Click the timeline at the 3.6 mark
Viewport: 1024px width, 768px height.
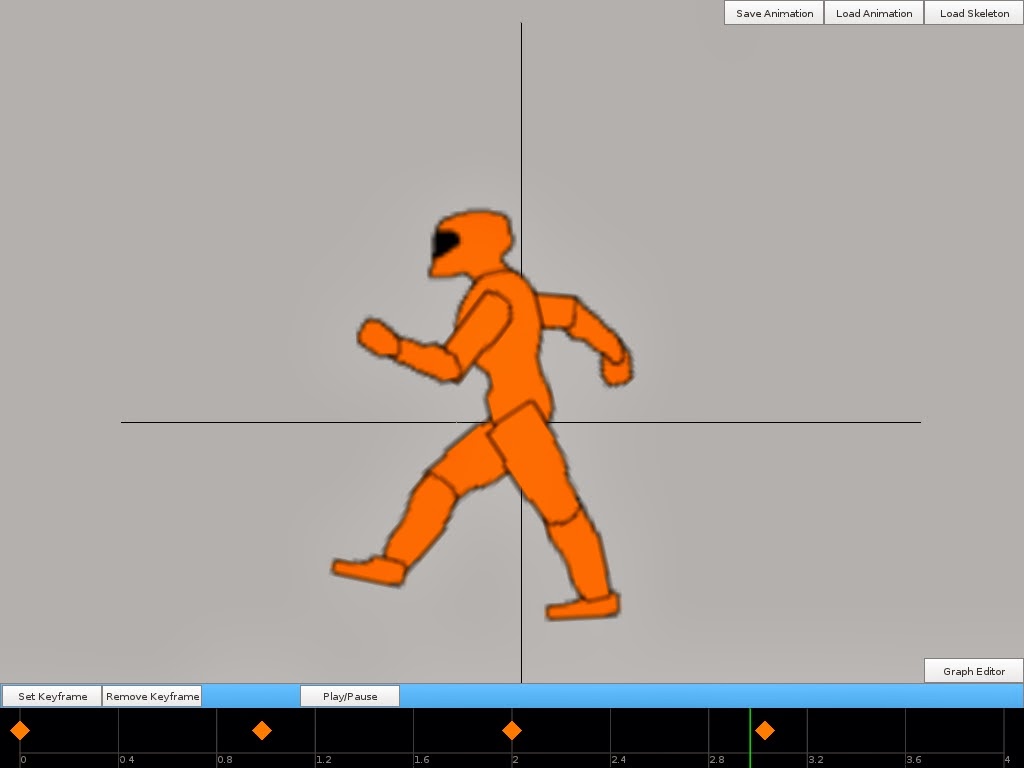point(906,738)
